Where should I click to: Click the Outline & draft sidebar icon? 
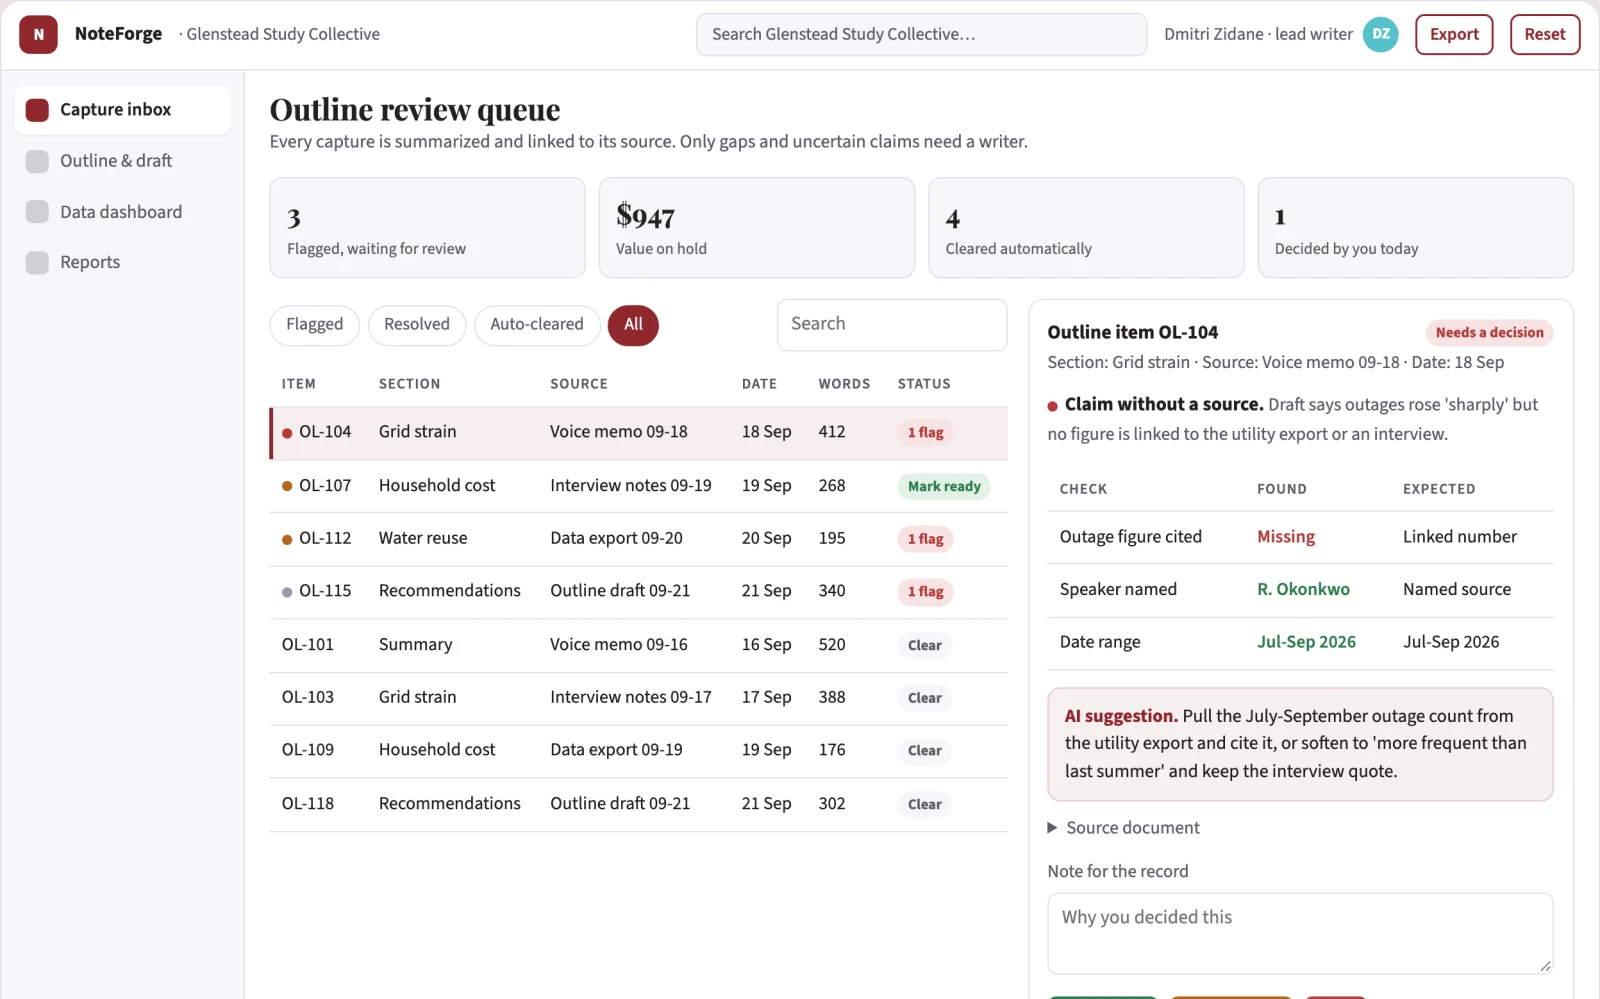(x=37, y=161)
